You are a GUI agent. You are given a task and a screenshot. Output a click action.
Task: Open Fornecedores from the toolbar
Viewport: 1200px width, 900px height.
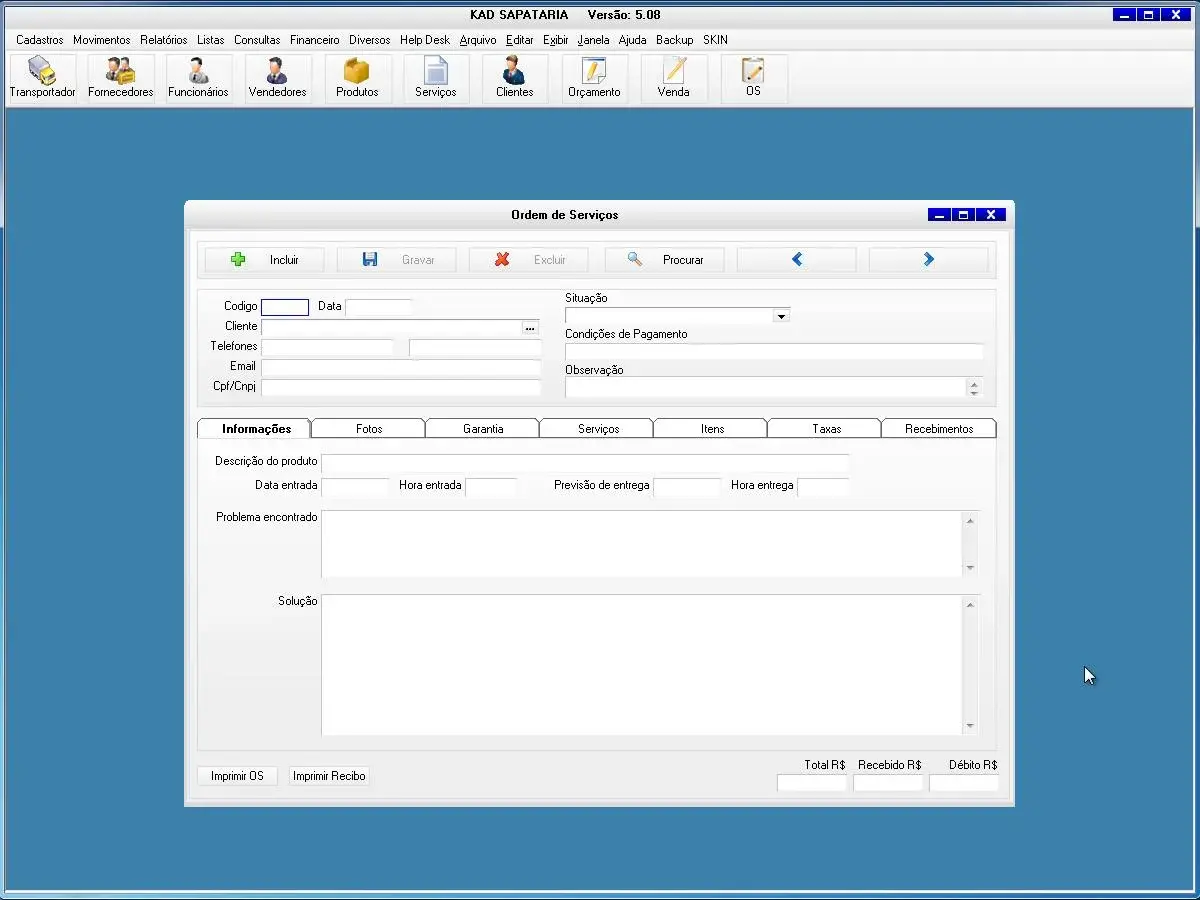121,78
